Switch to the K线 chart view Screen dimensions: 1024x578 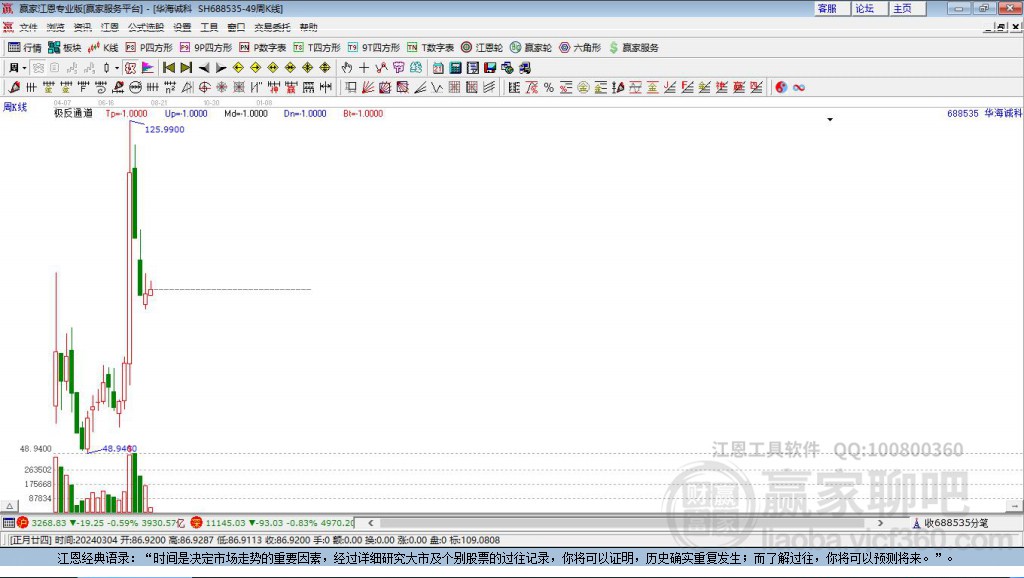[103, 48]
